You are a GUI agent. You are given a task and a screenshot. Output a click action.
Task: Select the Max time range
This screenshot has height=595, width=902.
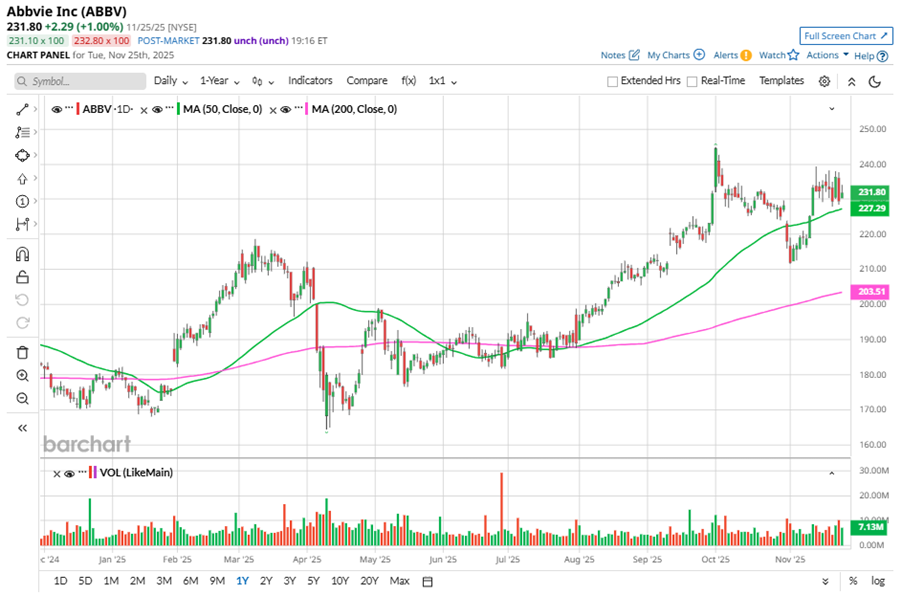point(399,581)
